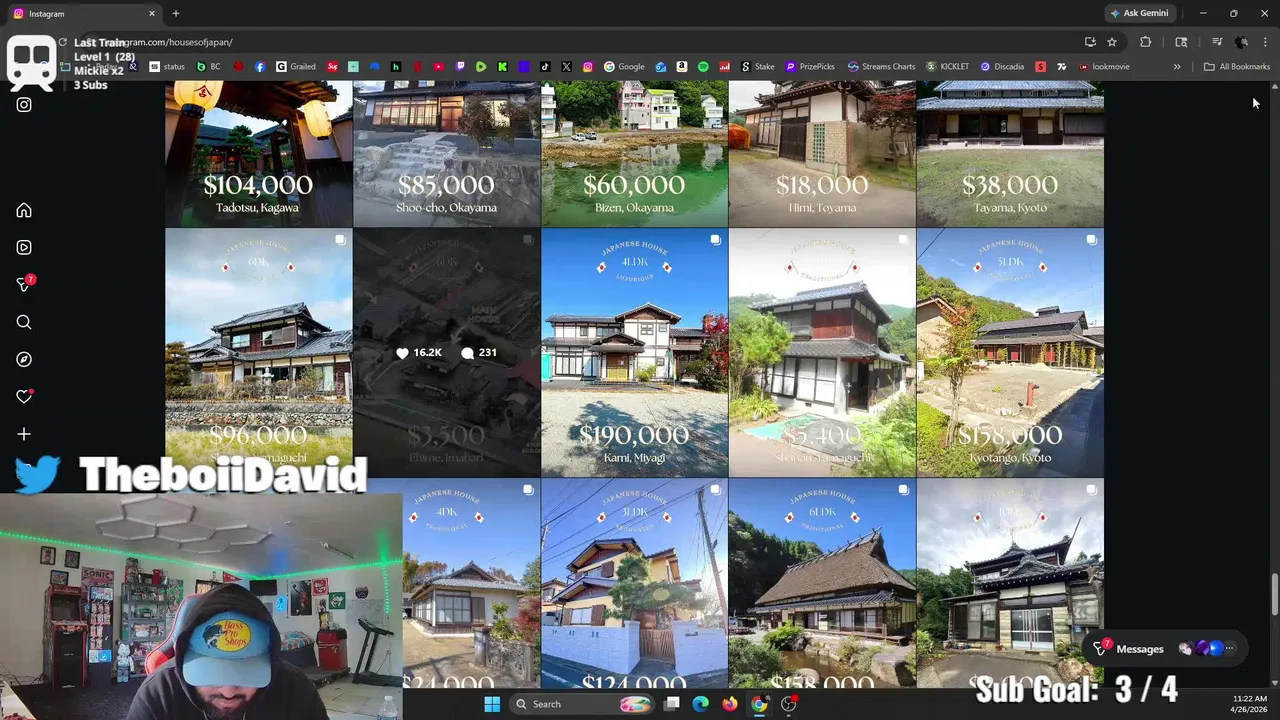Open the $38,000 Tayama, Kyoto post

[1010, 154]
